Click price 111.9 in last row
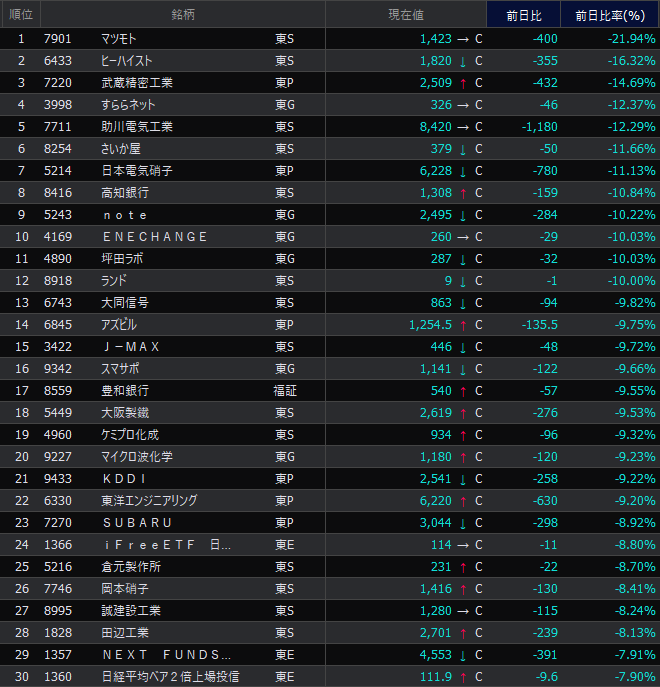Viewport: 660px width, 687px height. tap(436, 676)
